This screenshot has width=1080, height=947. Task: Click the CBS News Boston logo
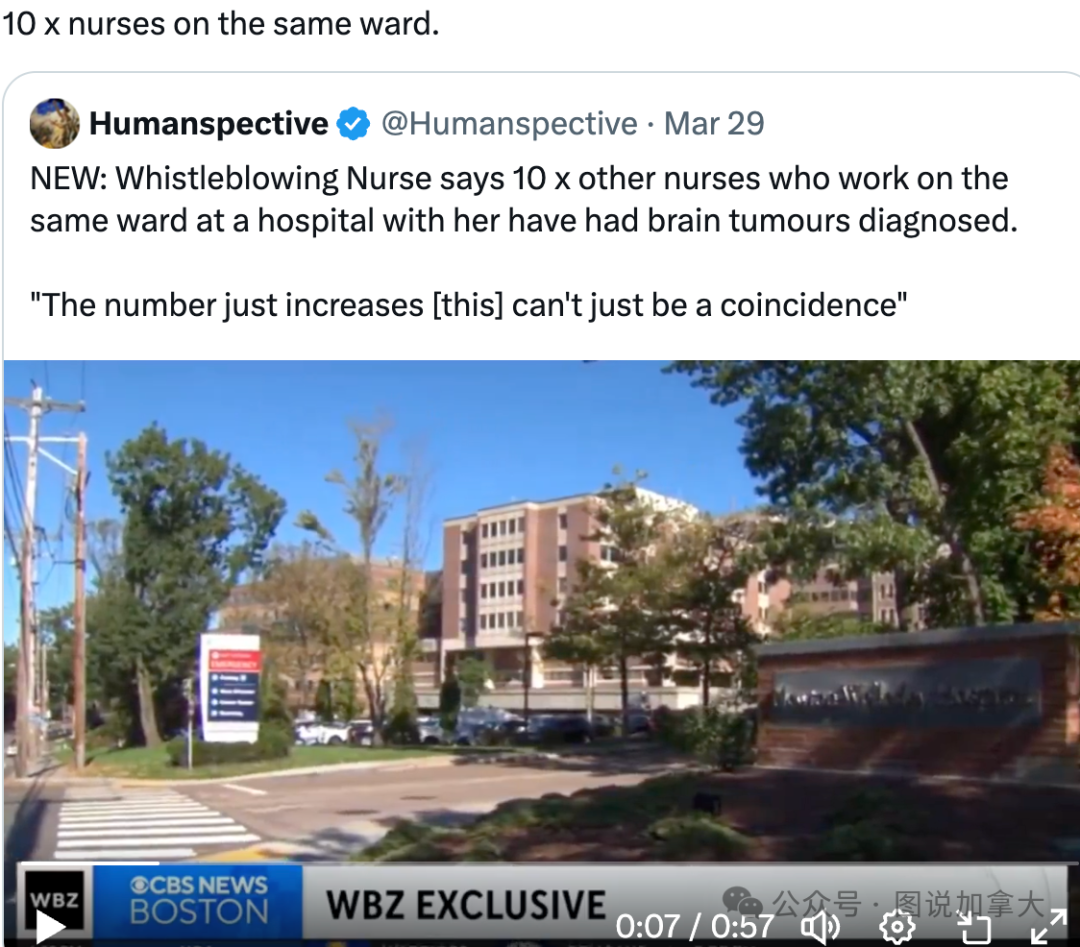click(x=198, y=899)
